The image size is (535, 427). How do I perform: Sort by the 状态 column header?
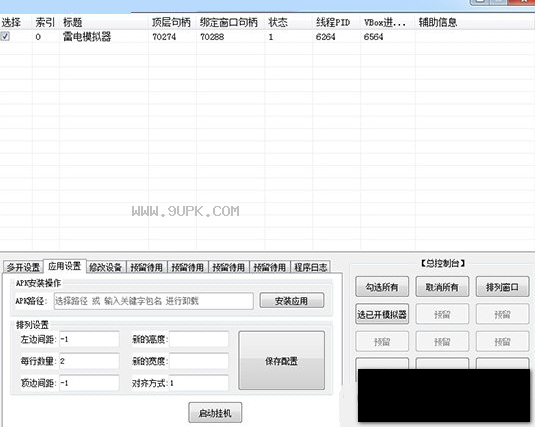289,23
